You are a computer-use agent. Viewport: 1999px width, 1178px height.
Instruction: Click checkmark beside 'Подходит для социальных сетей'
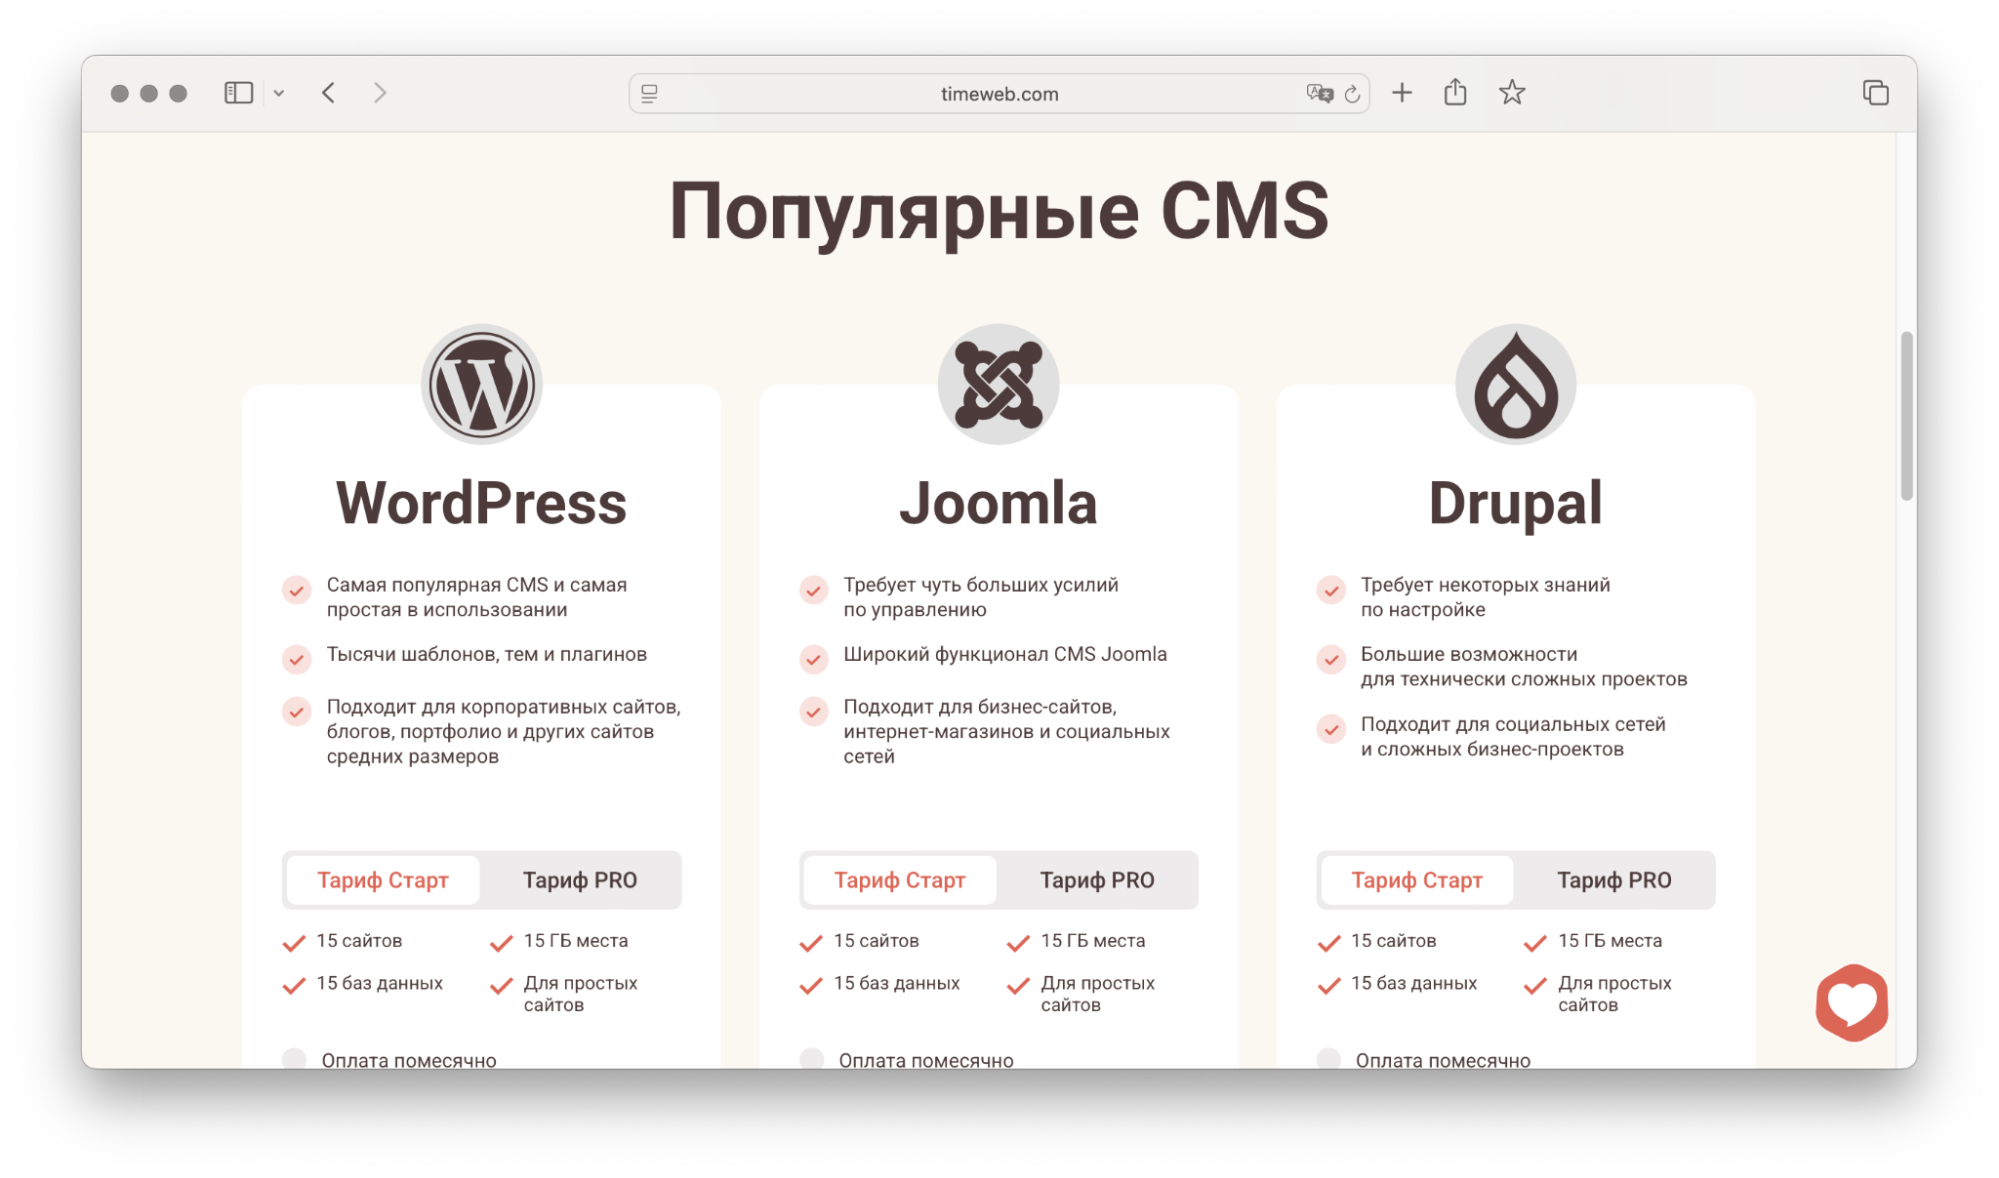pyautogui.click(x=1330, y=728)
